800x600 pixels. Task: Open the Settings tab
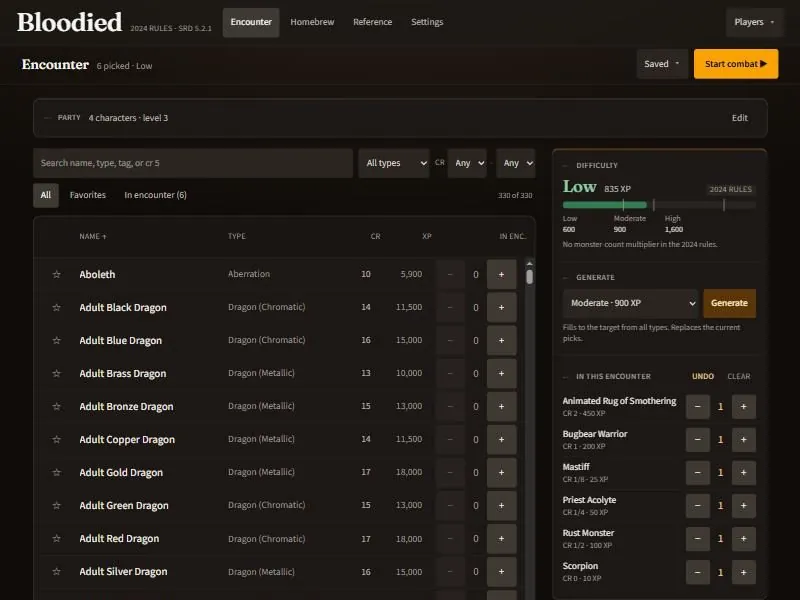[427, 22]
